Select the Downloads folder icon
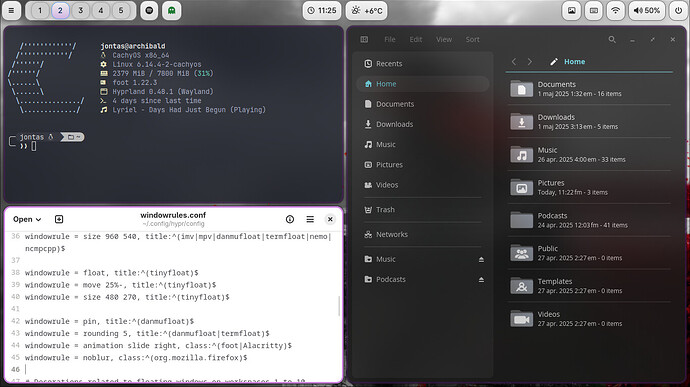This screenshot has width=690, height=387. [x=521, y=122]
